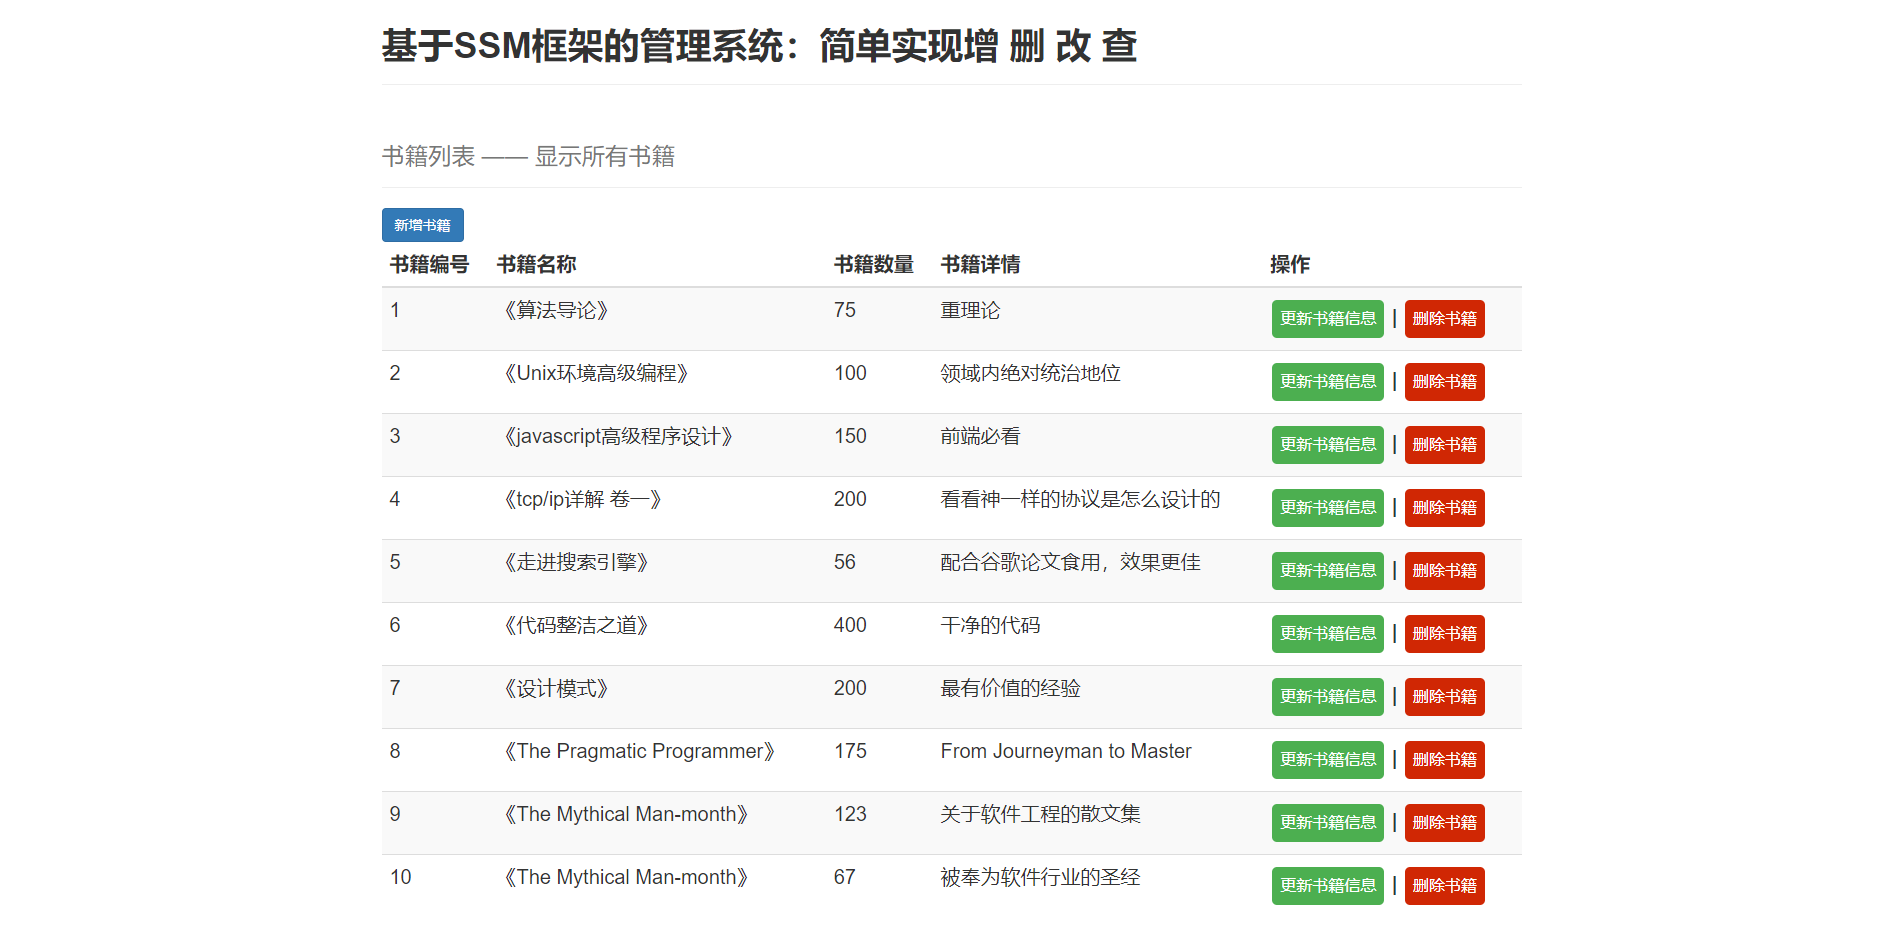
Task: Update info for 《Unix环境高级编程》
Action: pyautogui.click(x=1327, y=382)
